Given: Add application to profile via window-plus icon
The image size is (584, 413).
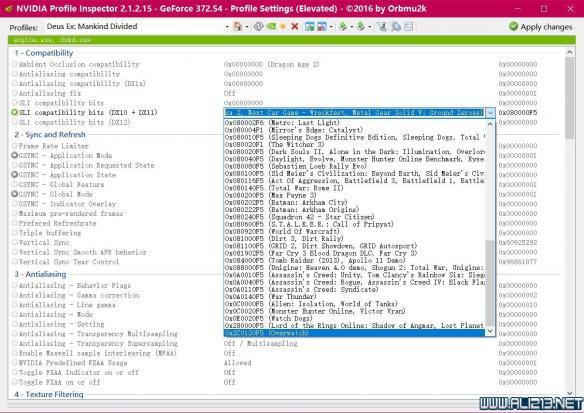Looking at the screenshot, I should (309, 26).
